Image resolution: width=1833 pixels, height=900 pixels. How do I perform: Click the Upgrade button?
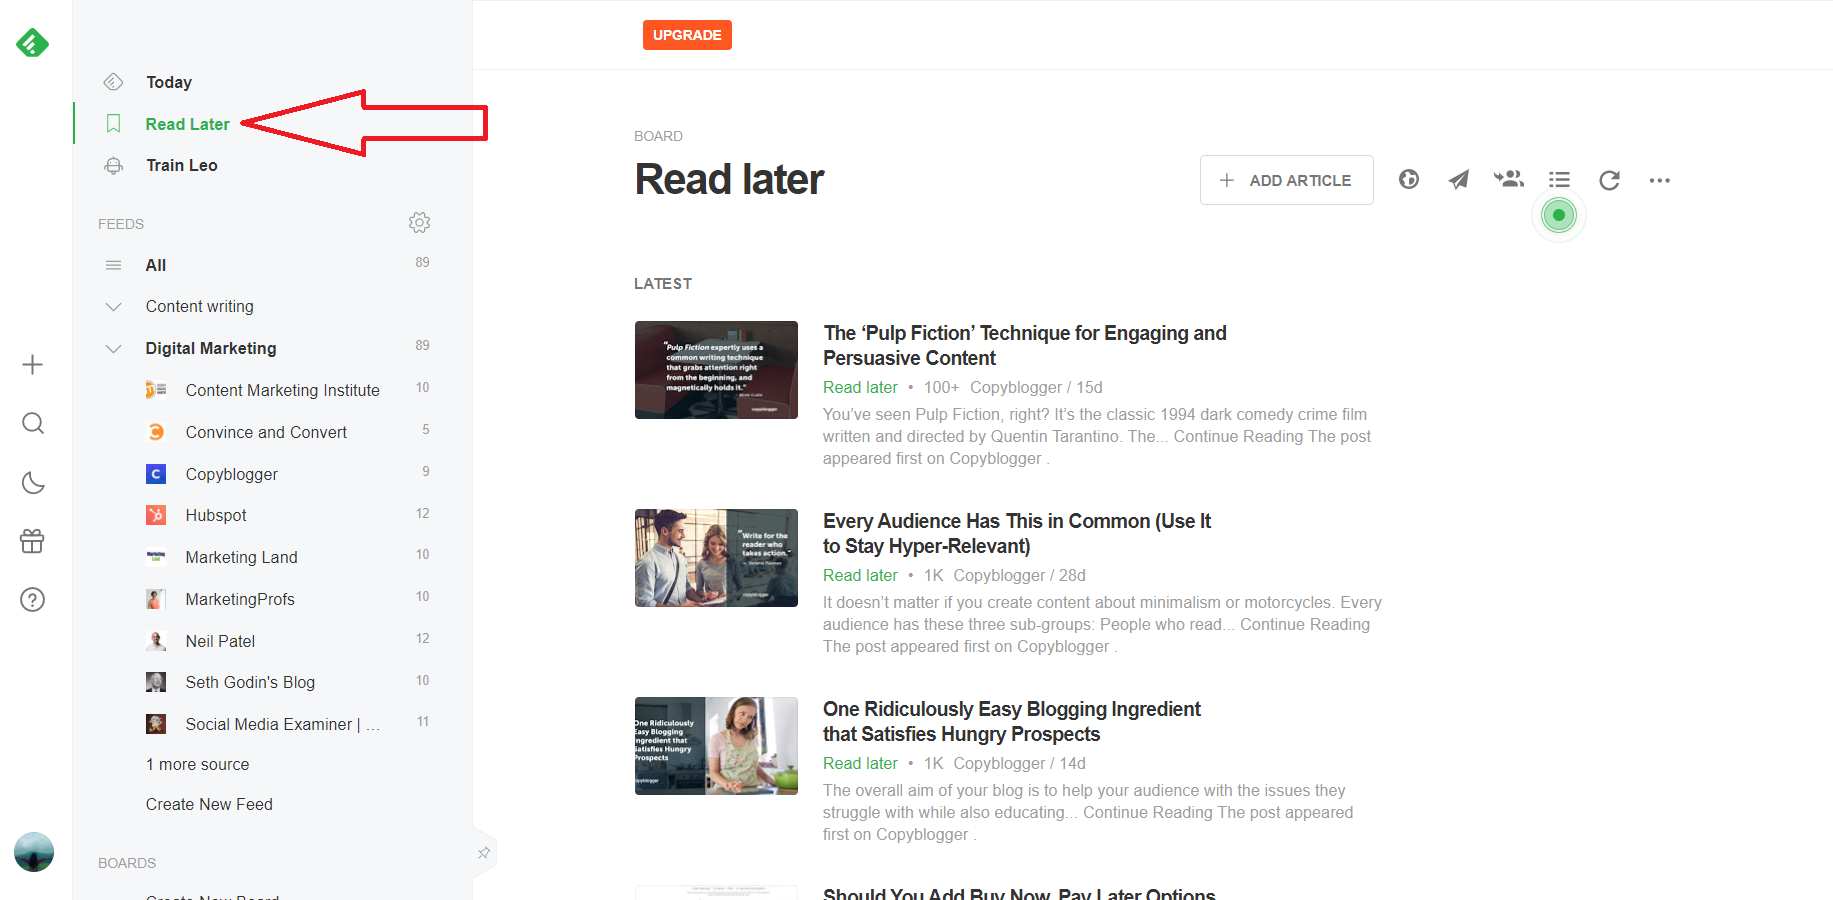click(687, 35)
